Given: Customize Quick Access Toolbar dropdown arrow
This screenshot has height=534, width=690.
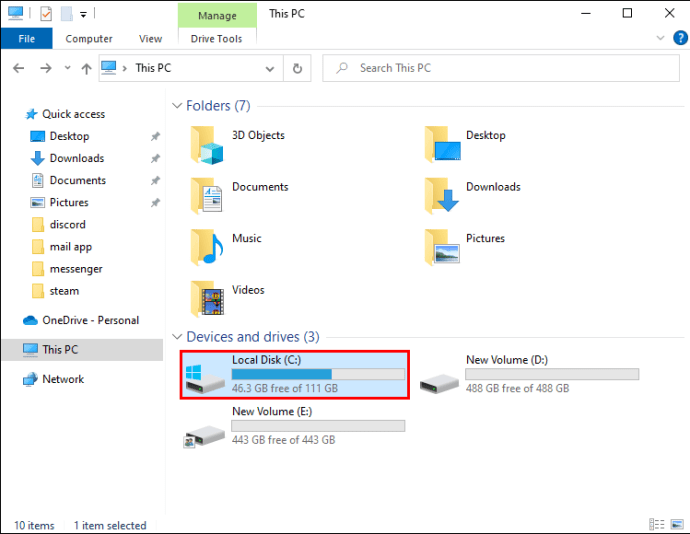Looking at the screenshot, I should 83,15.
